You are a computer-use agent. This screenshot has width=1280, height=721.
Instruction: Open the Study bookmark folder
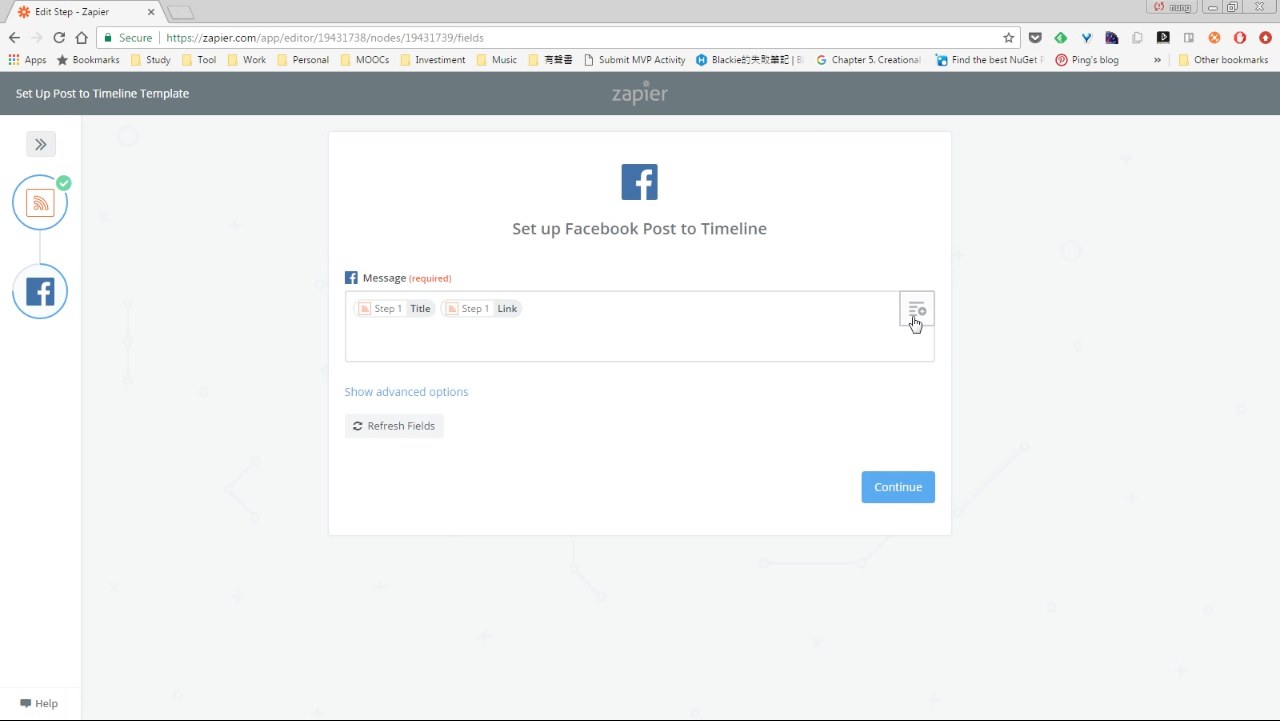tap(151, 60)
